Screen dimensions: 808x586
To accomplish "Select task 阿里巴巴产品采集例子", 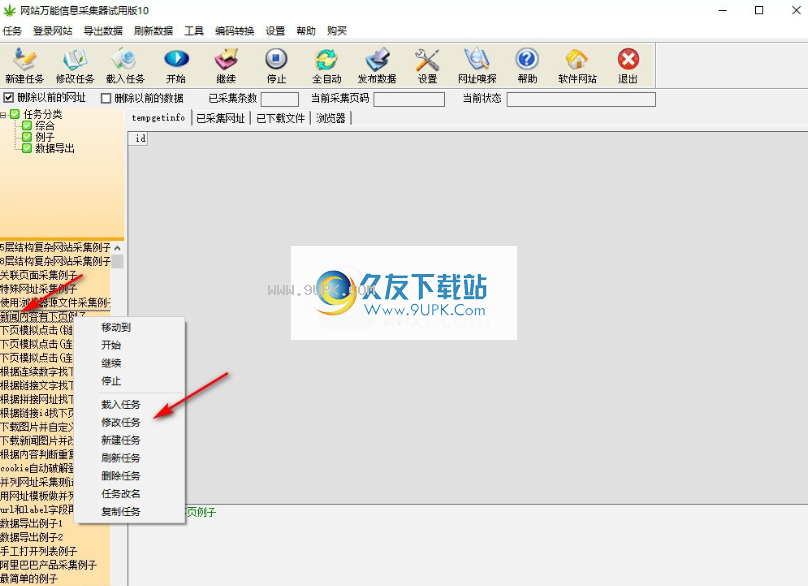I will click(48, 565).
